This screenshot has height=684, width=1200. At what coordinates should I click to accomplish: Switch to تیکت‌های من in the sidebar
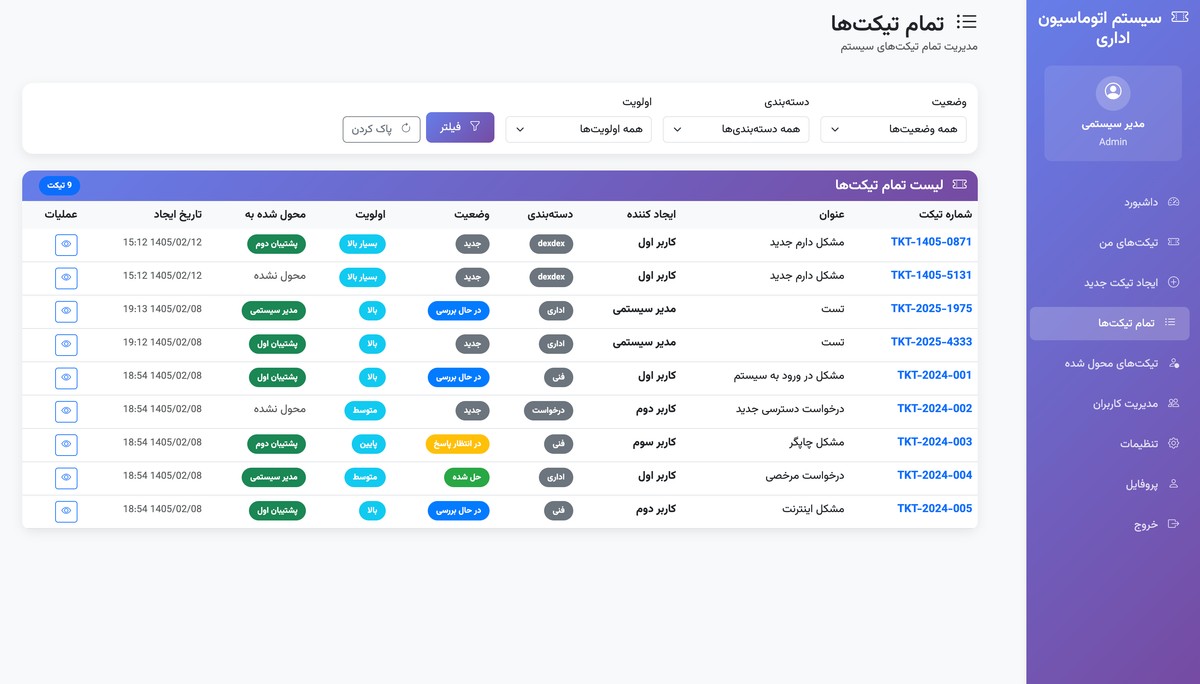click(x=1128, y=242)
